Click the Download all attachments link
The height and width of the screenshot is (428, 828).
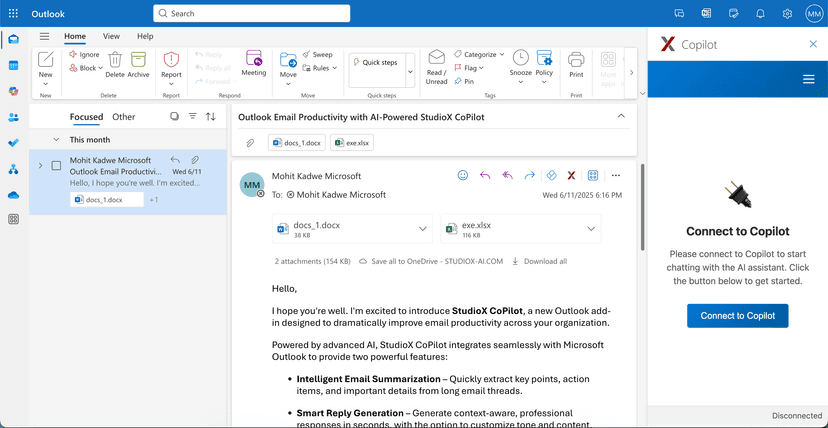click(x=540, y=261)
